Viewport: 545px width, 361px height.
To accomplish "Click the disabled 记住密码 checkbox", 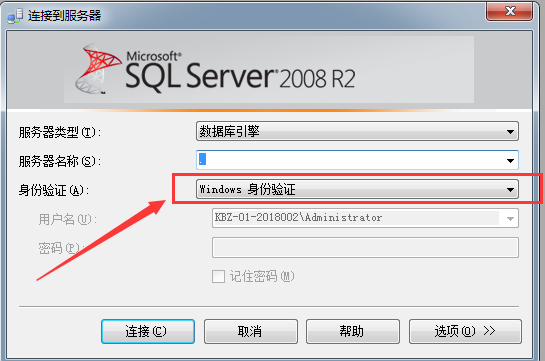I will click(219, 277).
